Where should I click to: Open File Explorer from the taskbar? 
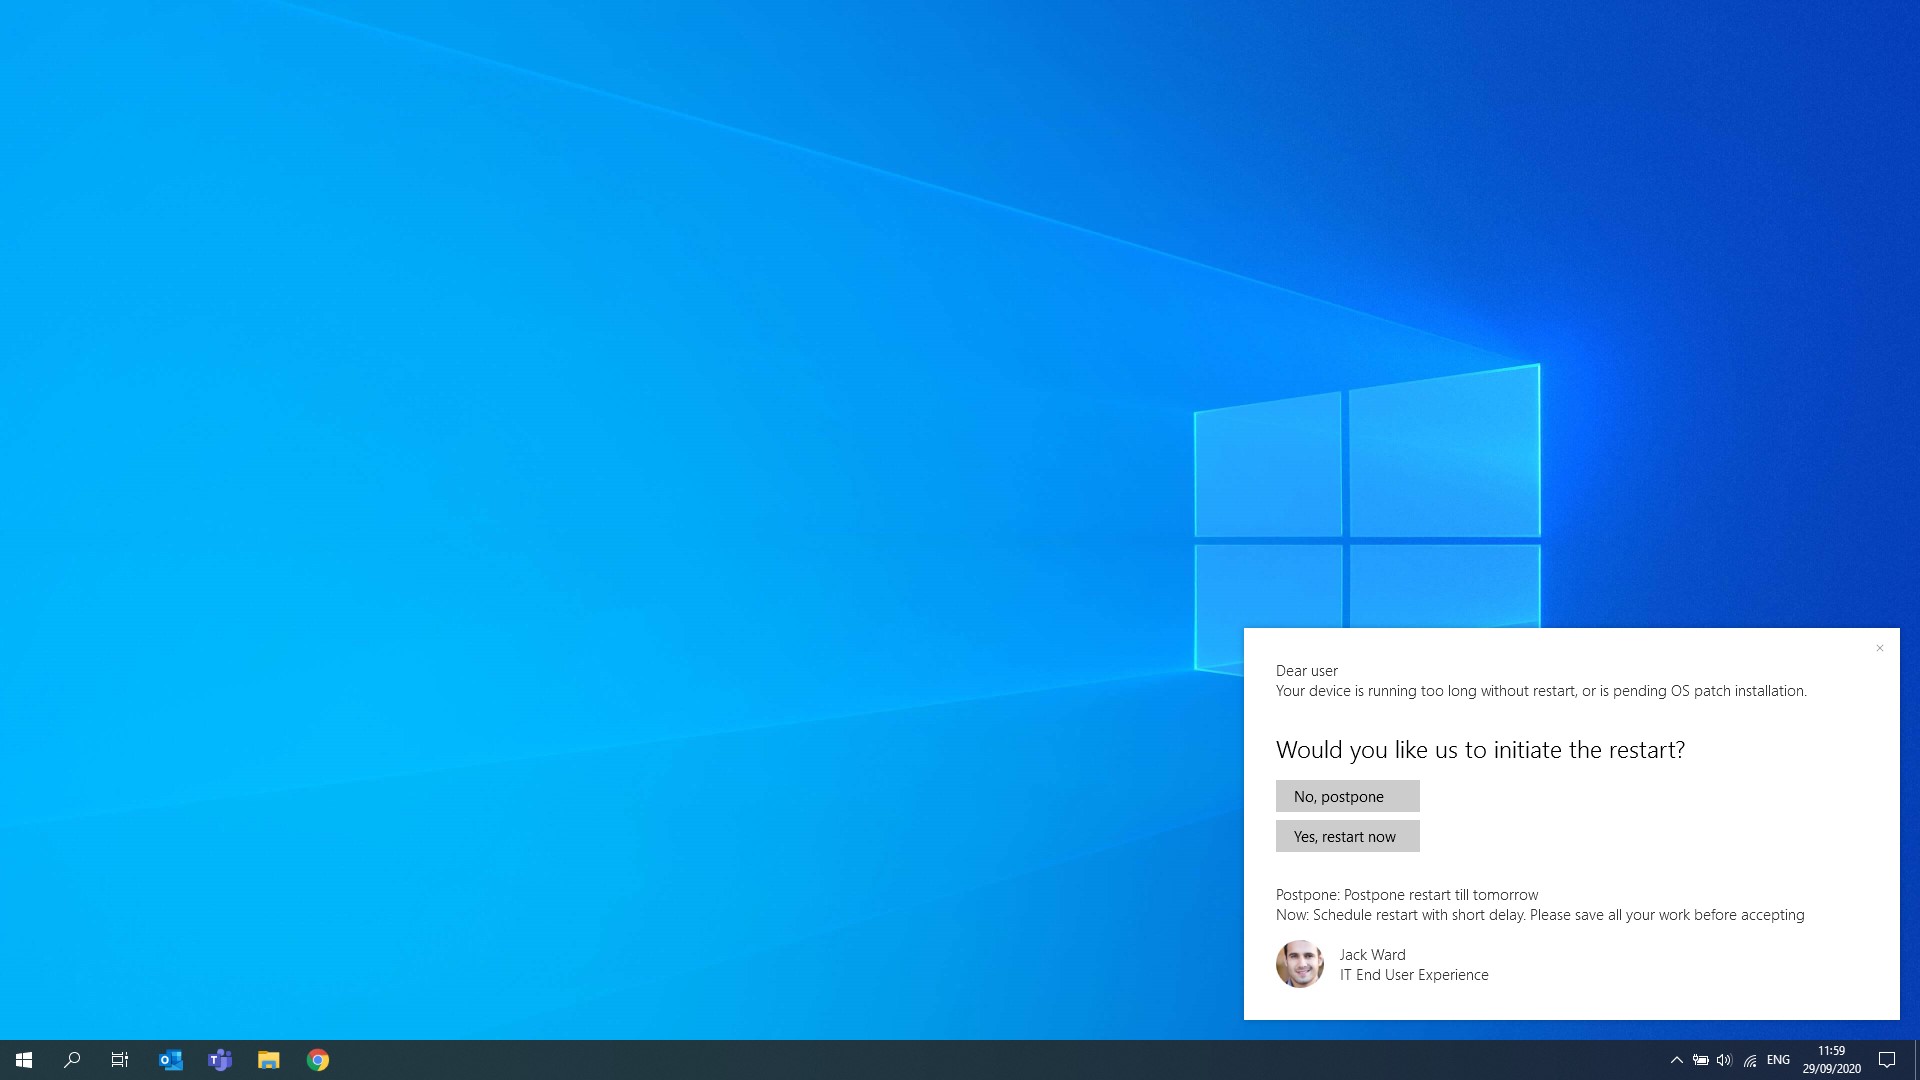[x=268, y=1060]
